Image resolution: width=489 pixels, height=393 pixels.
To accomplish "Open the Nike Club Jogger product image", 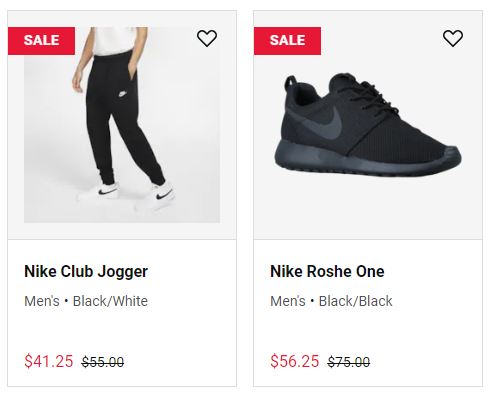I will pos(122,125).
